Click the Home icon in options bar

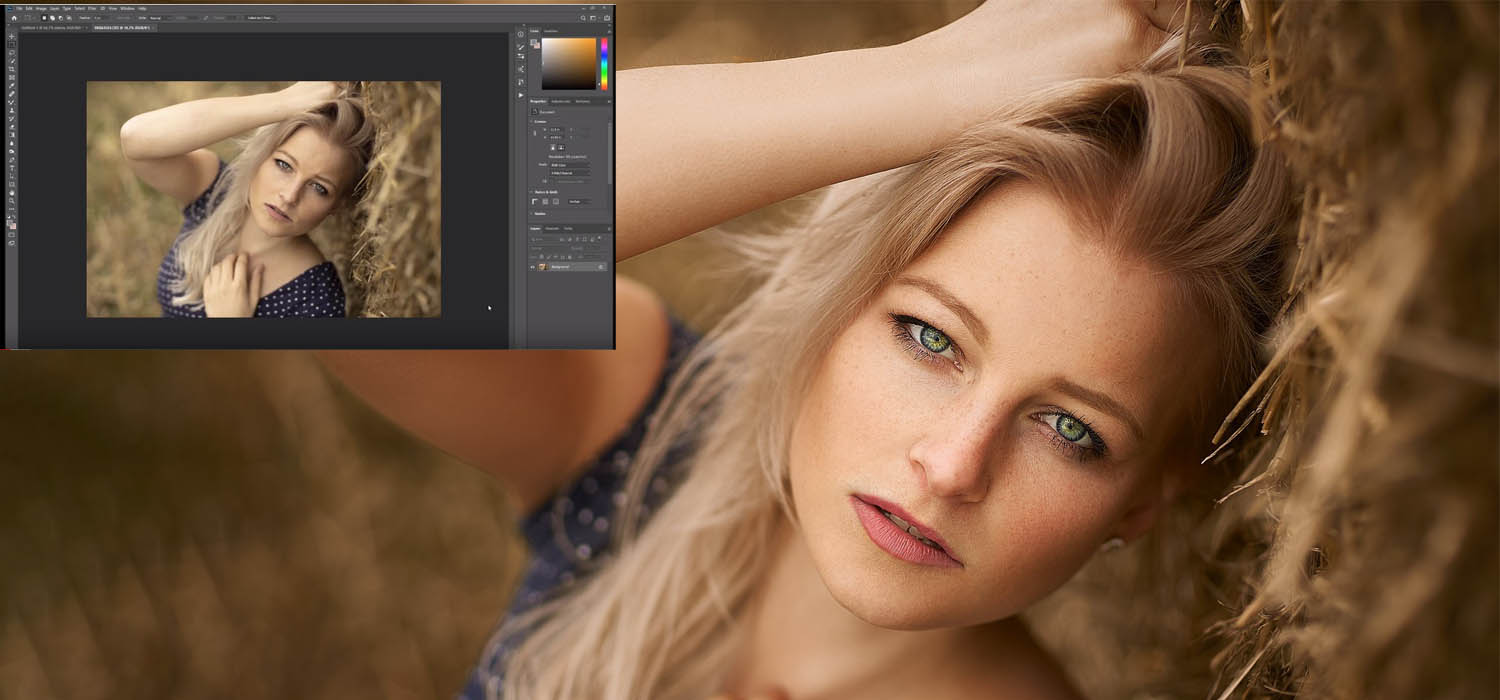[x=13, y=18]
